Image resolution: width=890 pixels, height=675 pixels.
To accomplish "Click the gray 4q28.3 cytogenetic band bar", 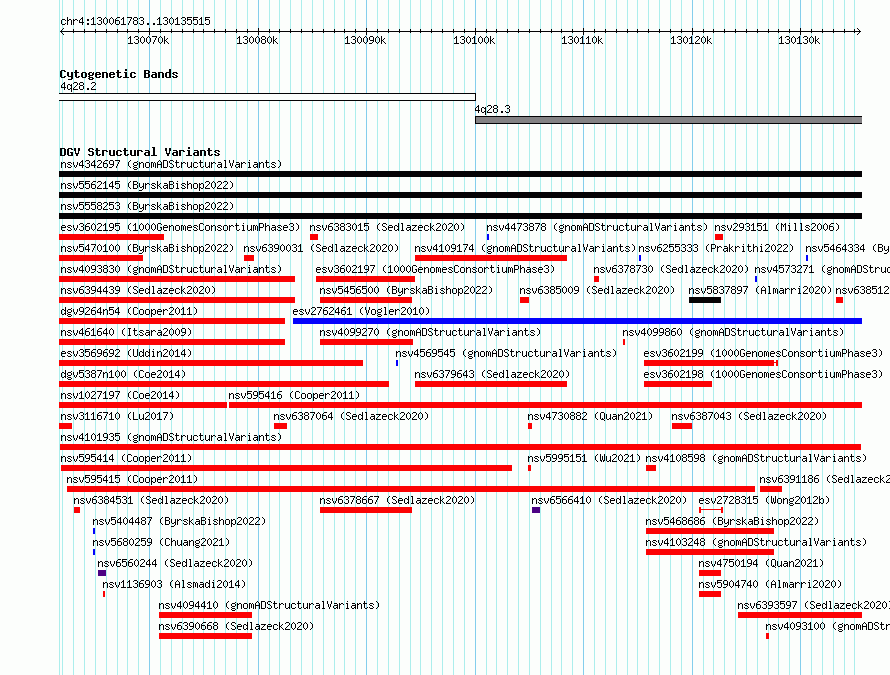I will (x=669, y=120).
